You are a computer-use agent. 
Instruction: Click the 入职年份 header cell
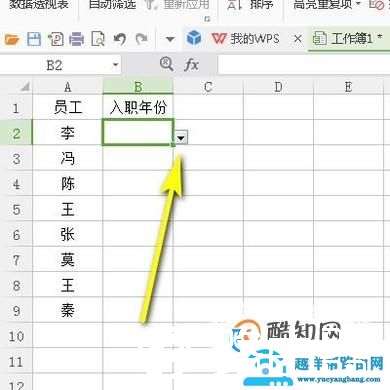(x=138, y=107)
